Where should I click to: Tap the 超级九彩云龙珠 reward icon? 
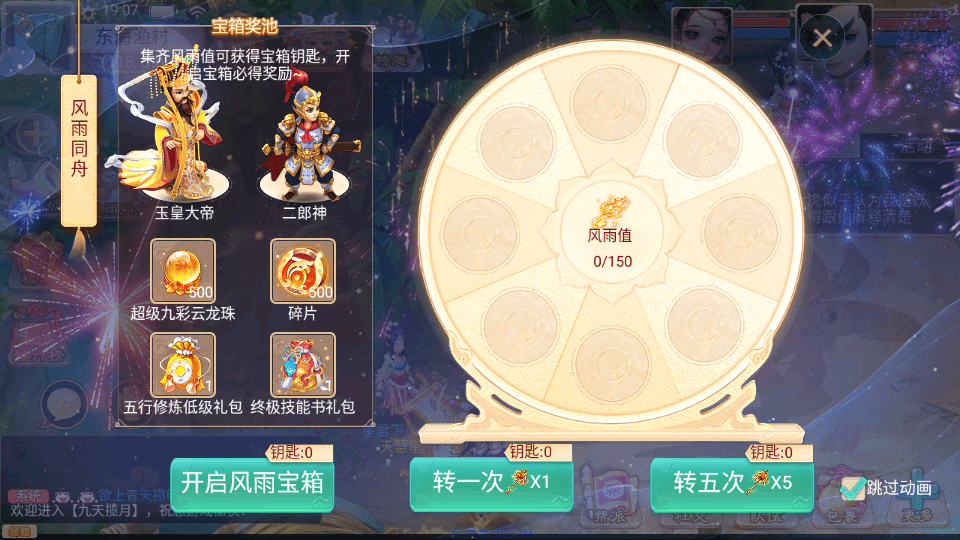click(183, 271)
